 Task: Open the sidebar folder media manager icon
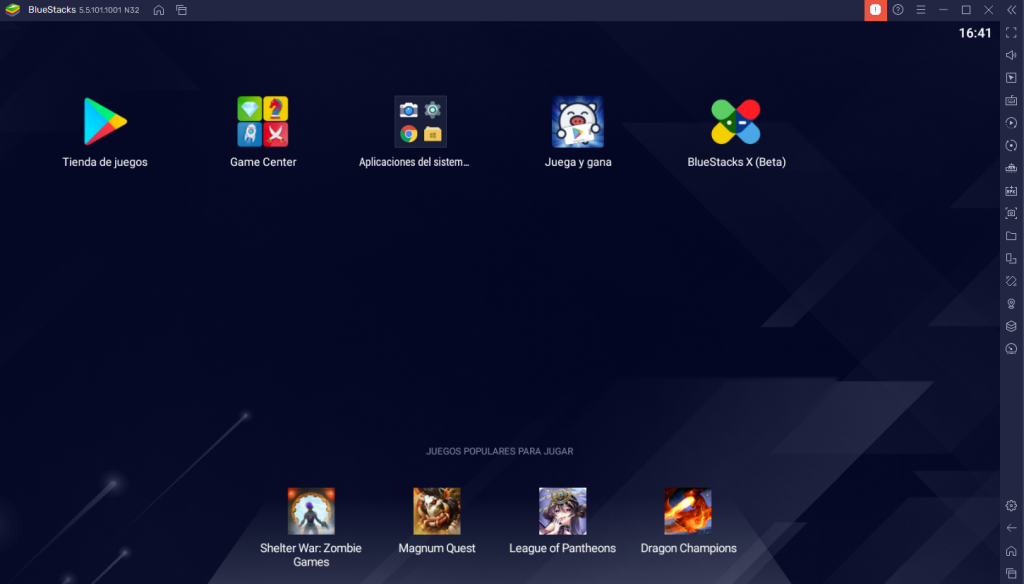(1011, 236)
